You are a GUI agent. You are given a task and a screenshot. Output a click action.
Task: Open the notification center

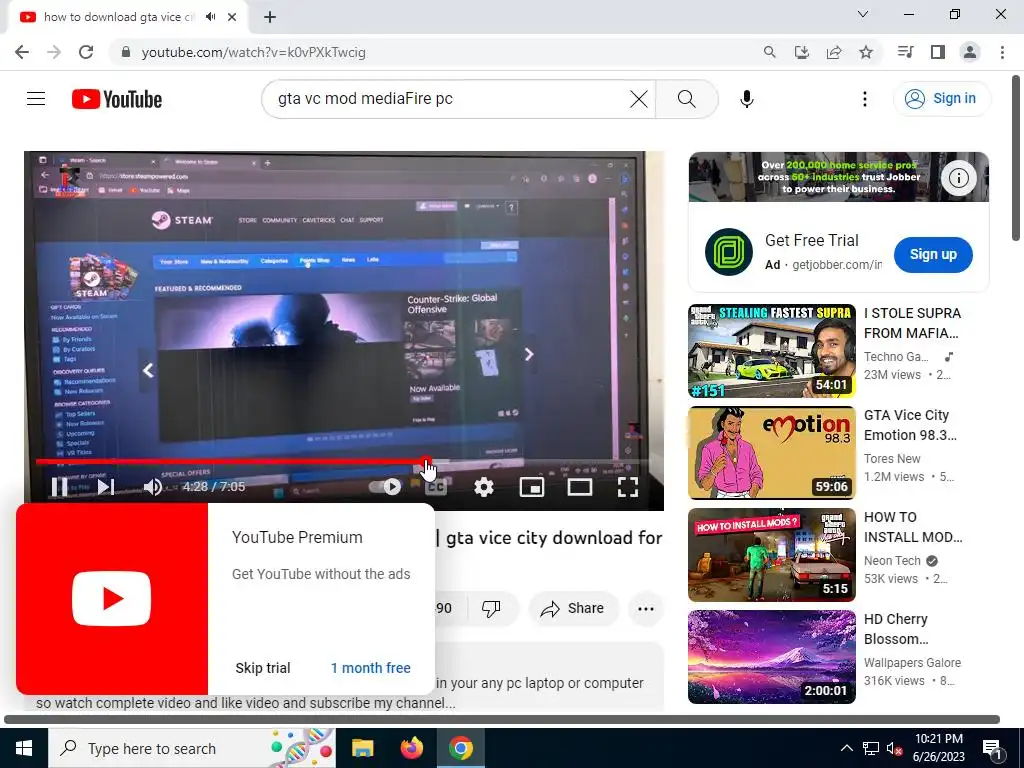coord(991,748)
